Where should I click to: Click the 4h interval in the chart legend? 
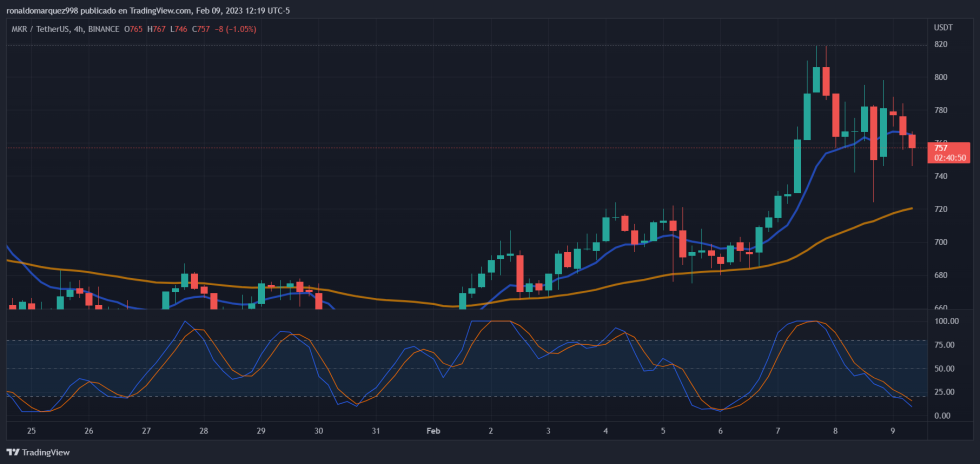pos(79,28)
